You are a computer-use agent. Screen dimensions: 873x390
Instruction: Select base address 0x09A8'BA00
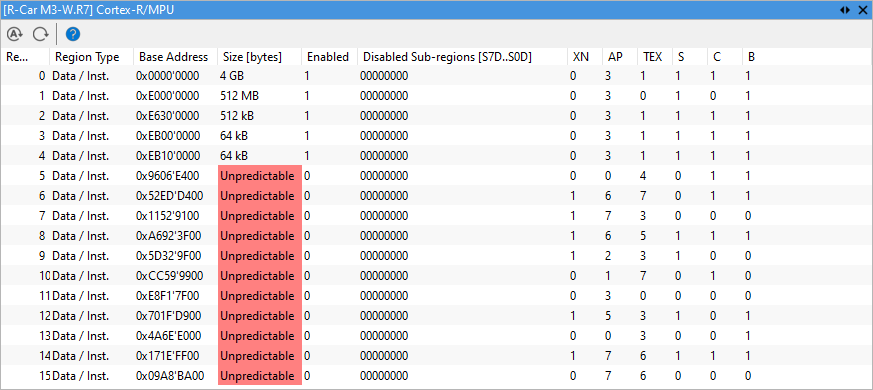[170, 376]
